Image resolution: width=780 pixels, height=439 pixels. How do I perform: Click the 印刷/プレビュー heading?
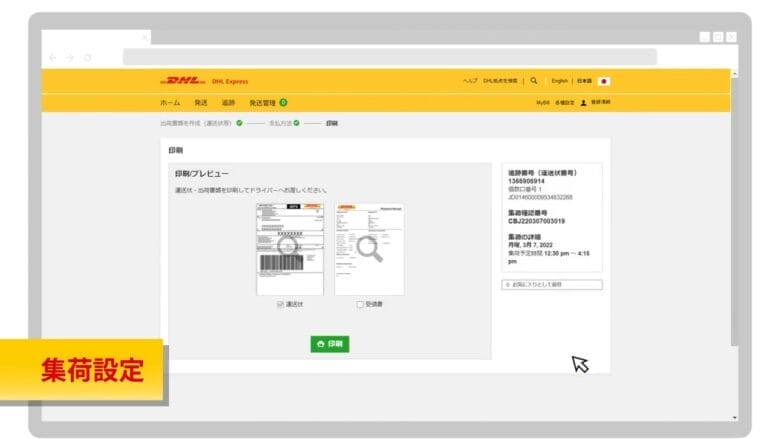201,174
